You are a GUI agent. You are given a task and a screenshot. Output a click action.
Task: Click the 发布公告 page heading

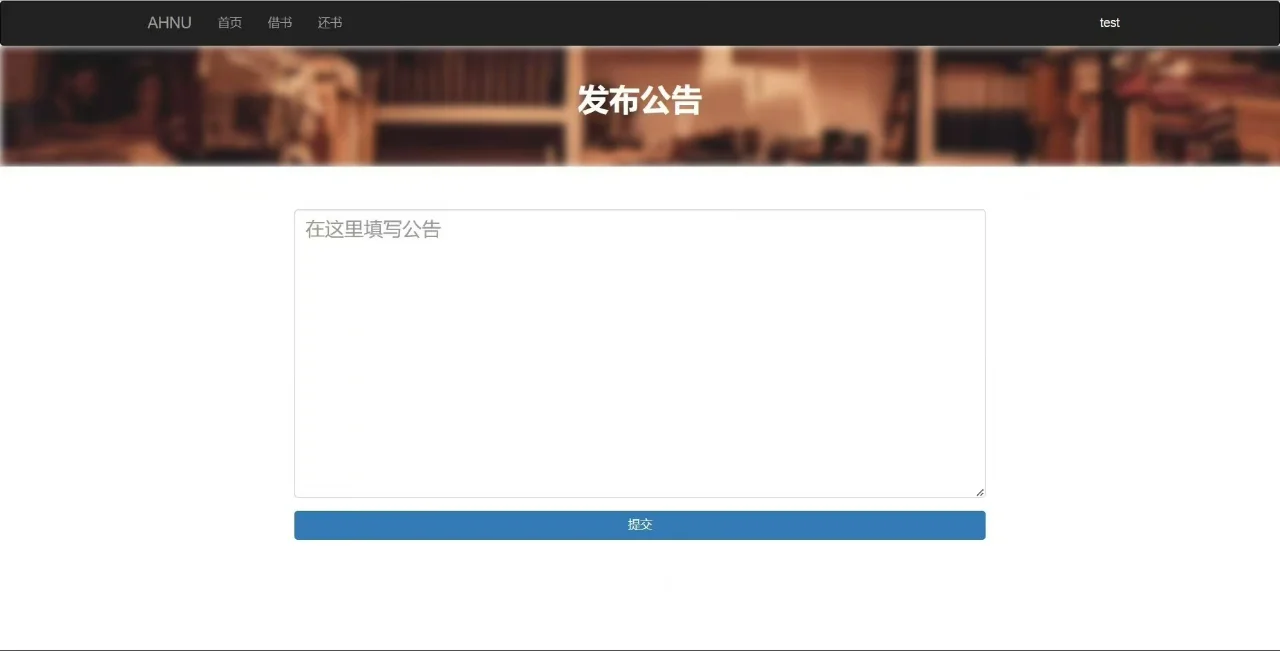(639, 101)
